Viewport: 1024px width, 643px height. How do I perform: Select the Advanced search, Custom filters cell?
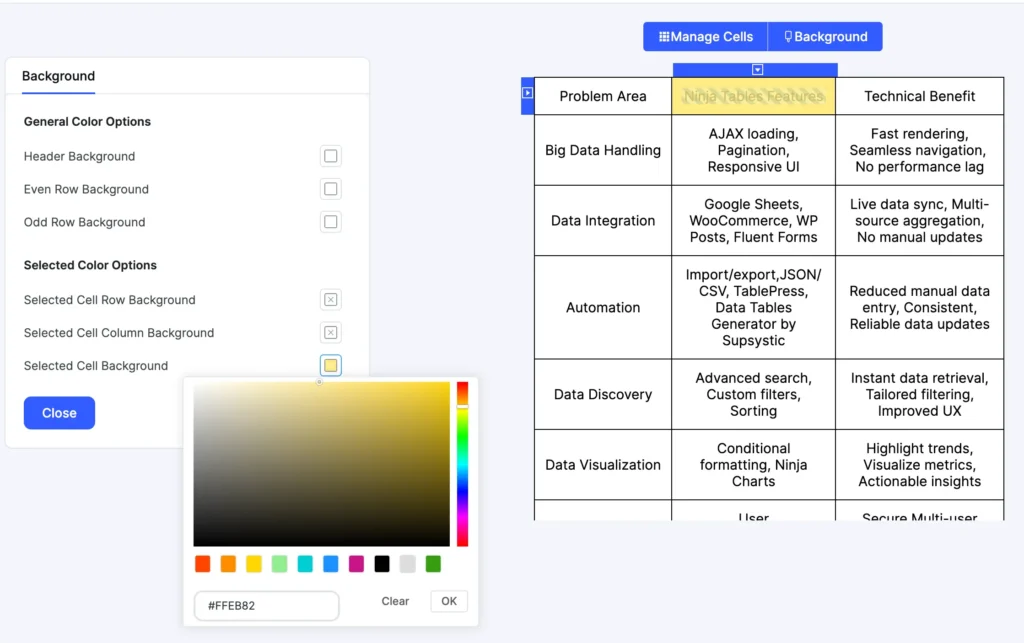point(753,394)
